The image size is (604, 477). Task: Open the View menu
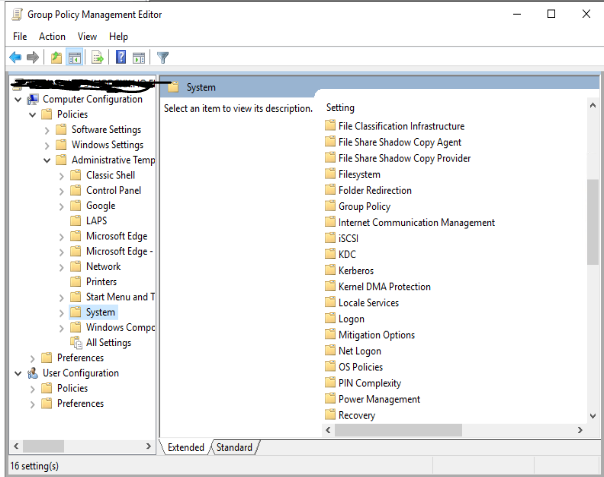tap(87, 37)
